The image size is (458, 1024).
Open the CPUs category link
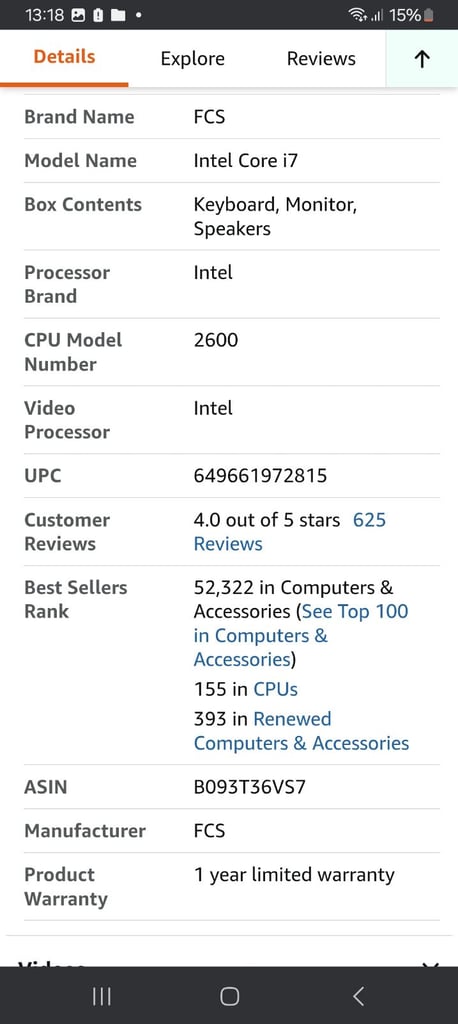coord(276,689)
